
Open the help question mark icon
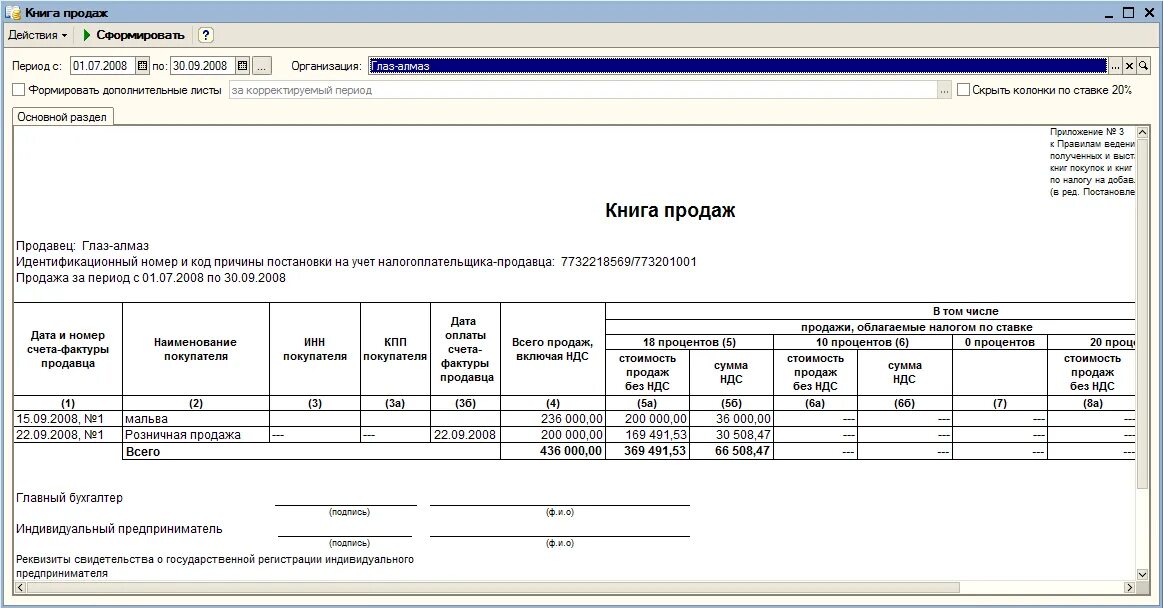tap(206, 35)
